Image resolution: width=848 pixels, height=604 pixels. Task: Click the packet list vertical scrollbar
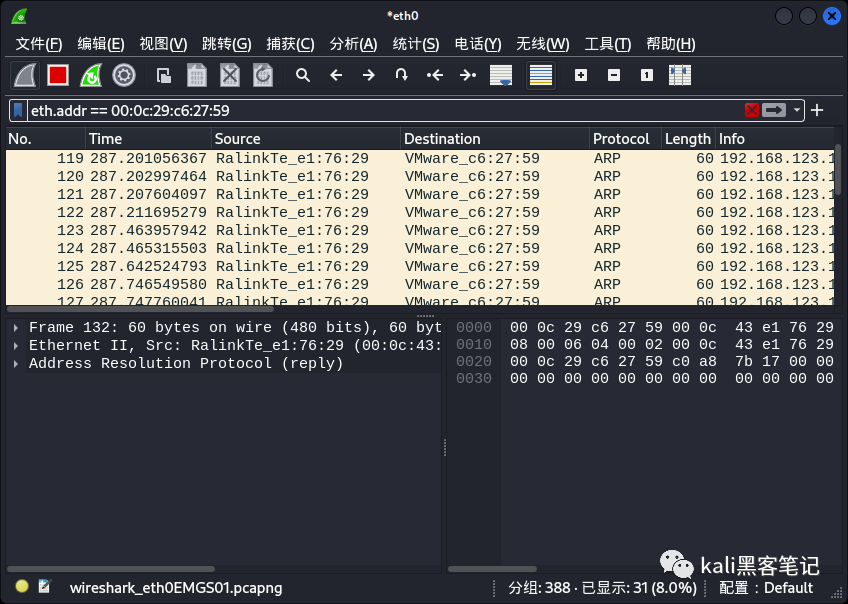(x=838, y=169)
